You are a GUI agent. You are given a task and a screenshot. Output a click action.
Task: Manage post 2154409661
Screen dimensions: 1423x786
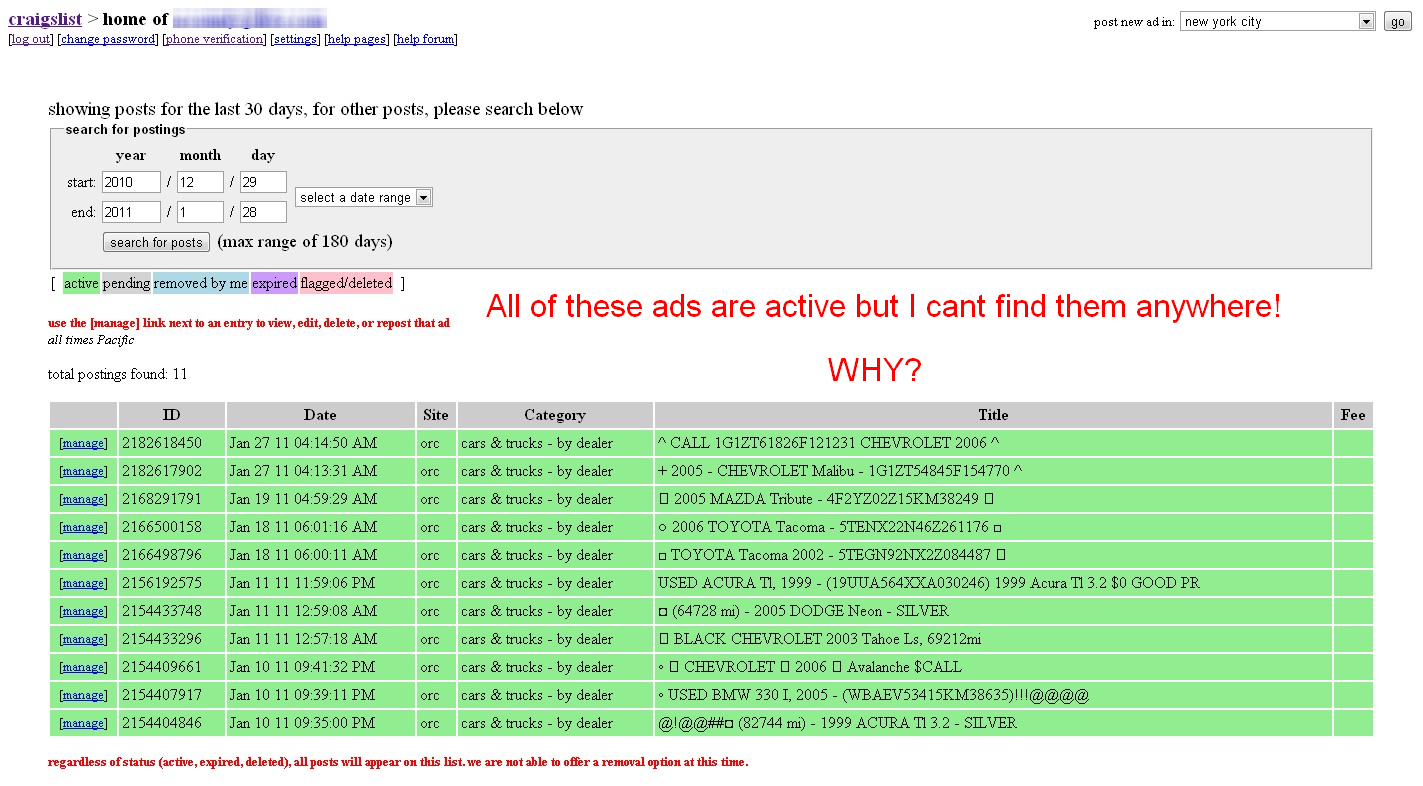pos(83,667)
